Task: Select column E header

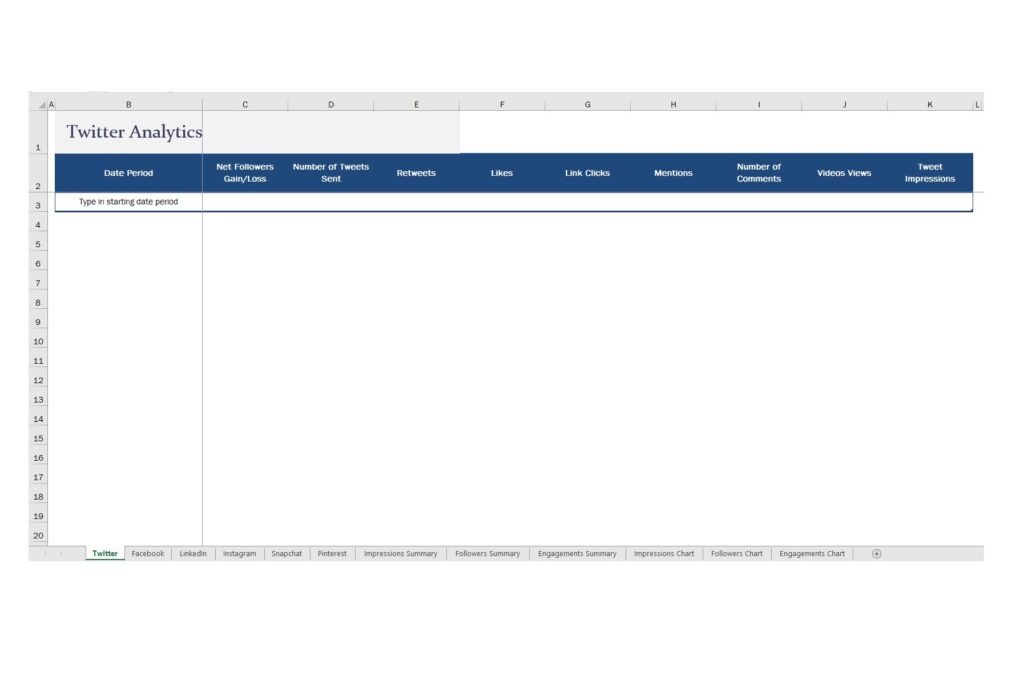Action: 416,105
